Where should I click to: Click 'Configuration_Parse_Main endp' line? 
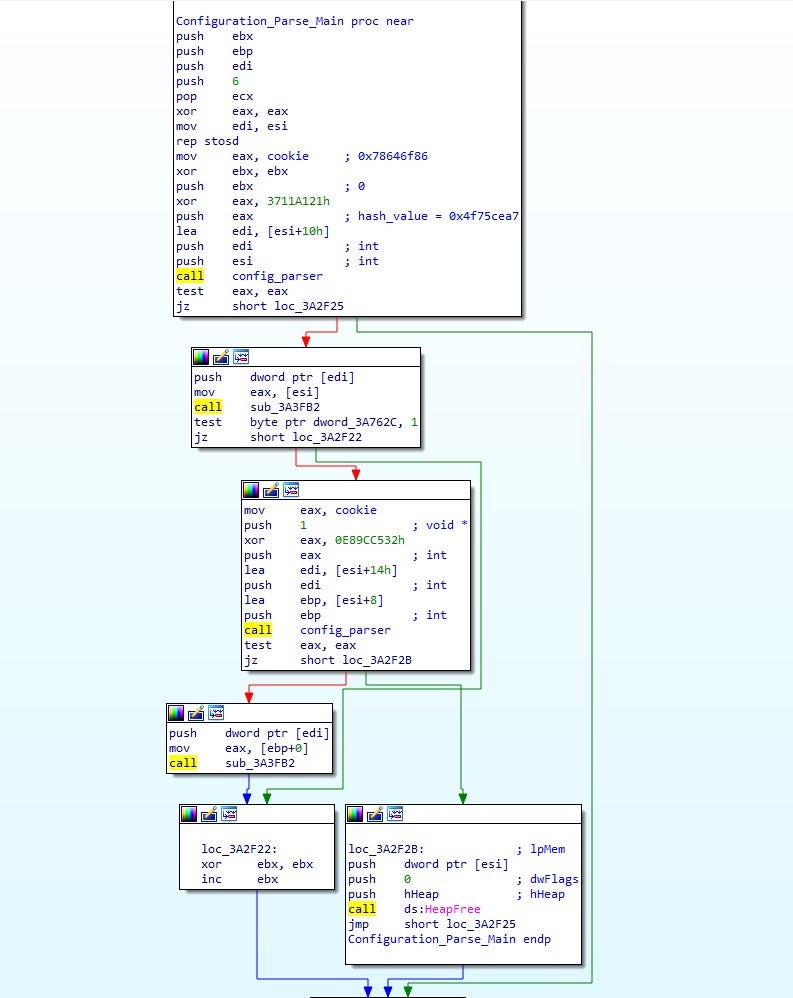point(448,939)
